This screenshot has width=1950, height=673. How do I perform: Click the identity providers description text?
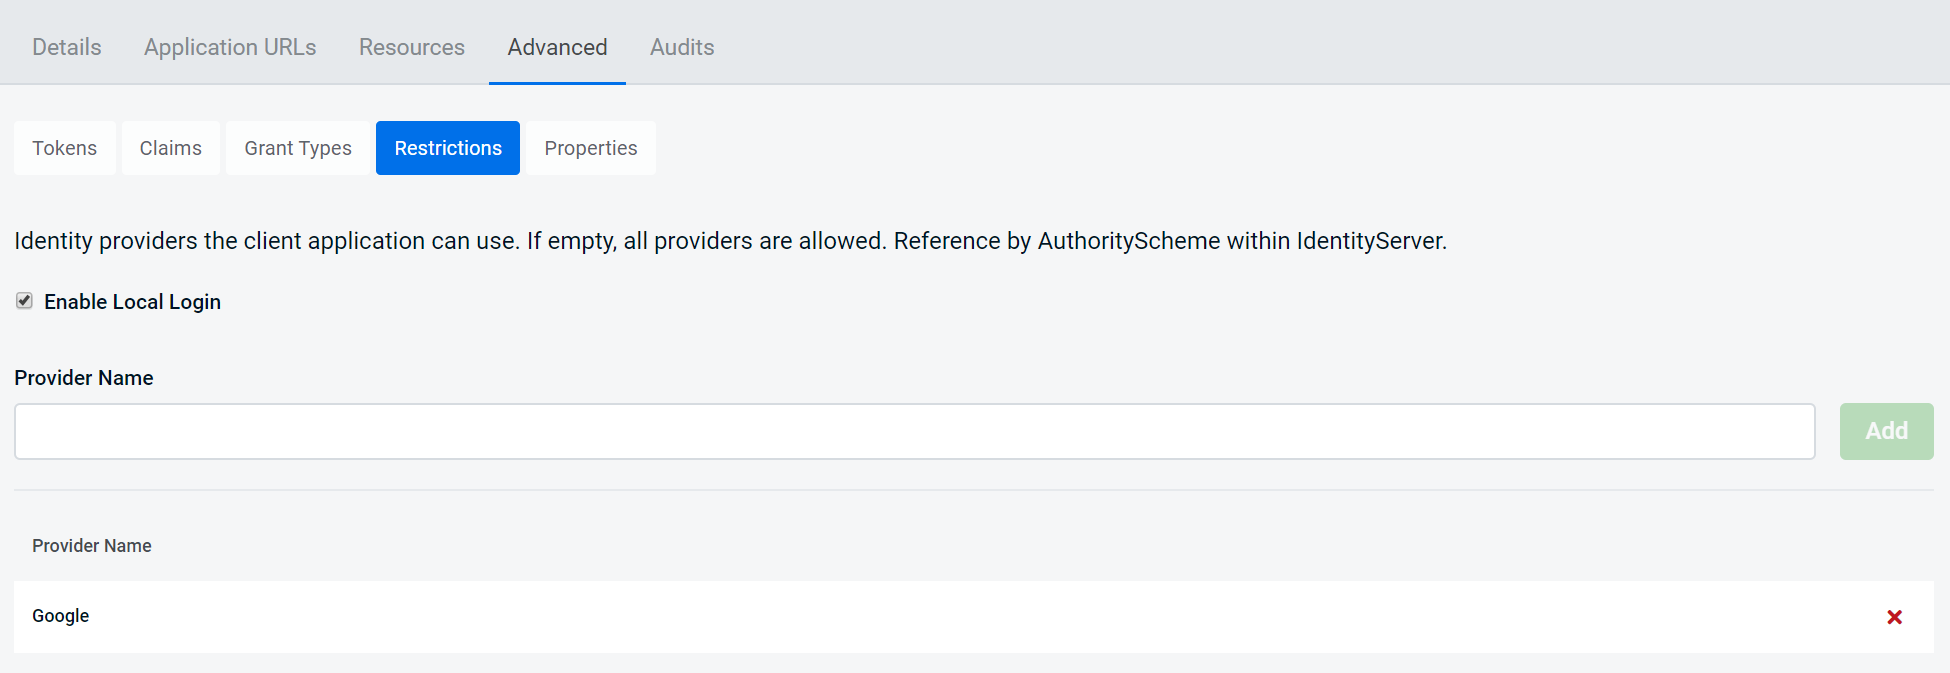point(730,240)
